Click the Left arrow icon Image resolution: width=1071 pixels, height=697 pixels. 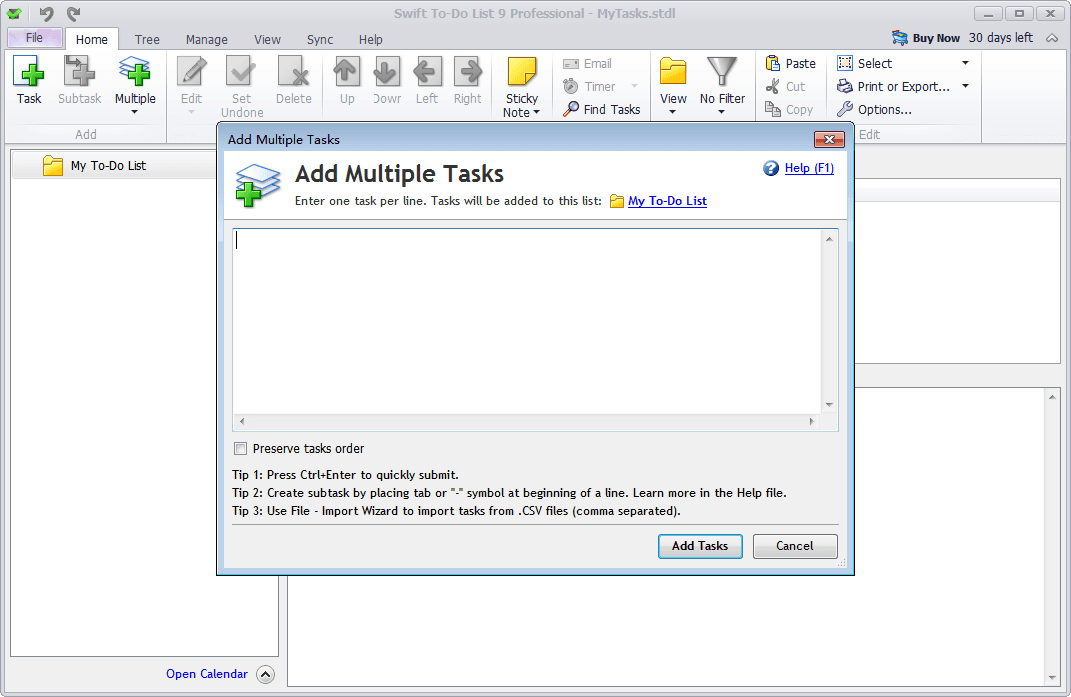coord(427,71)
